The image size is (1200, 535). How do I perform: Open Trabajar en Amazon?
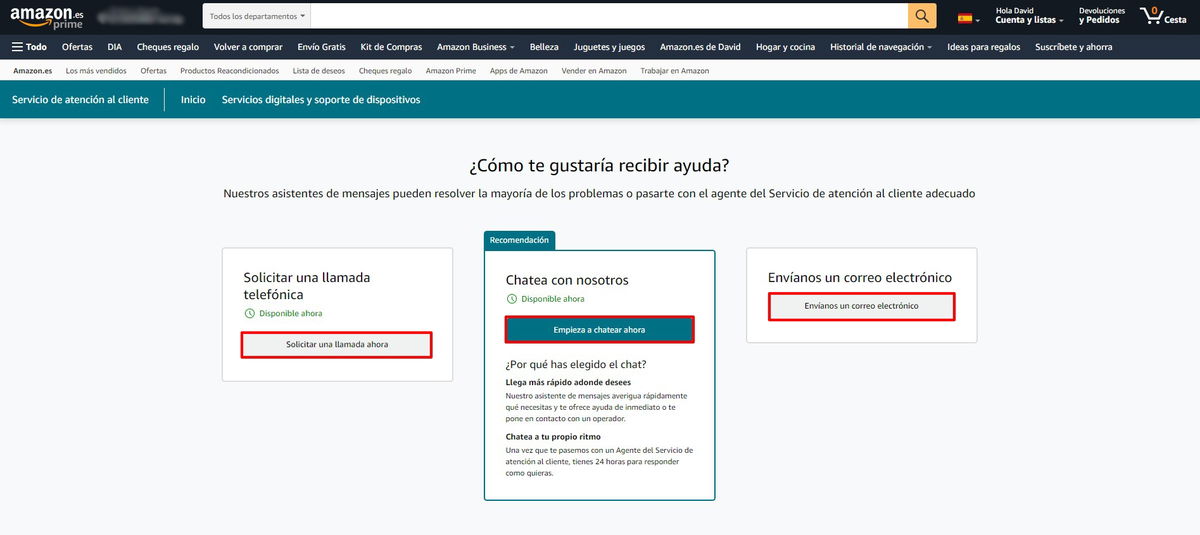pyautogui.click(x=675, y=71)
